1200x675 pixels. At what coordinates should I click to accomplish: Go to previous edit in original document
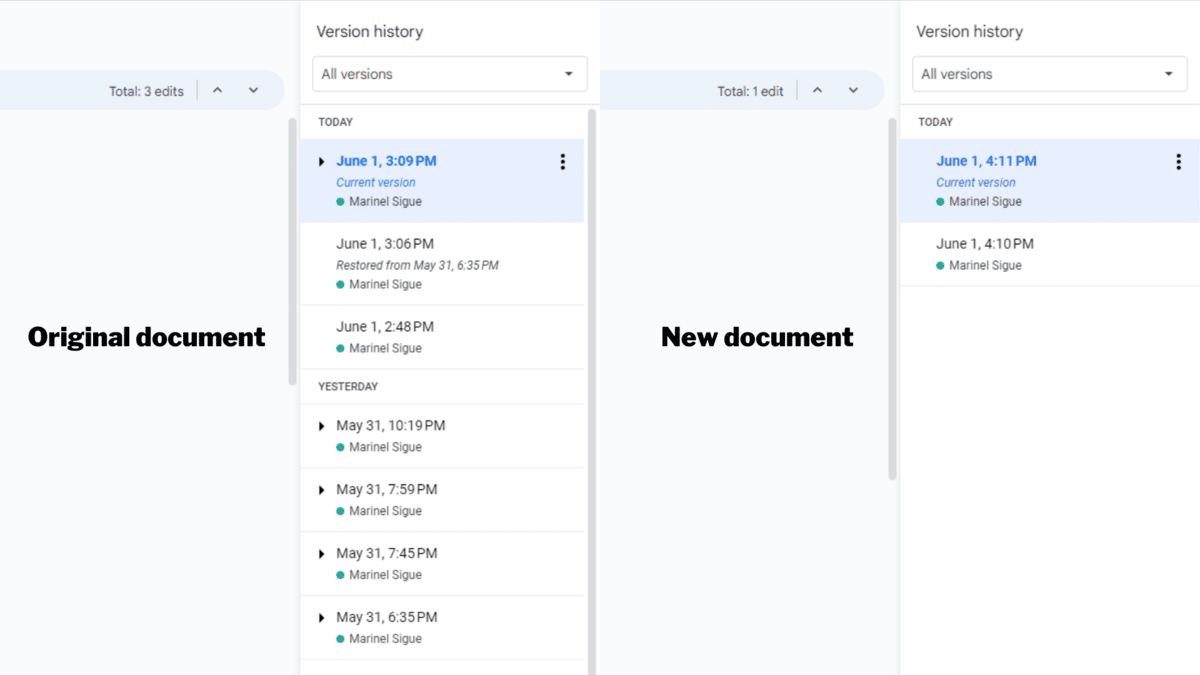click(x=217, y=91)
